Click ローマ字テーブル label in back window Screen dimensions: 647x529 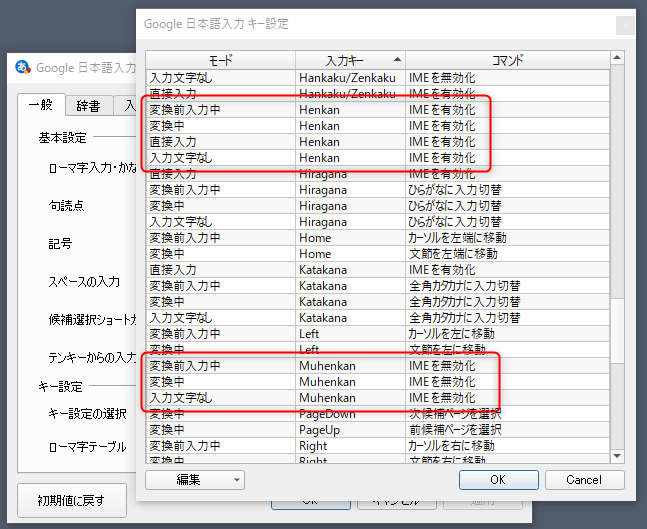tap(87, 447)
